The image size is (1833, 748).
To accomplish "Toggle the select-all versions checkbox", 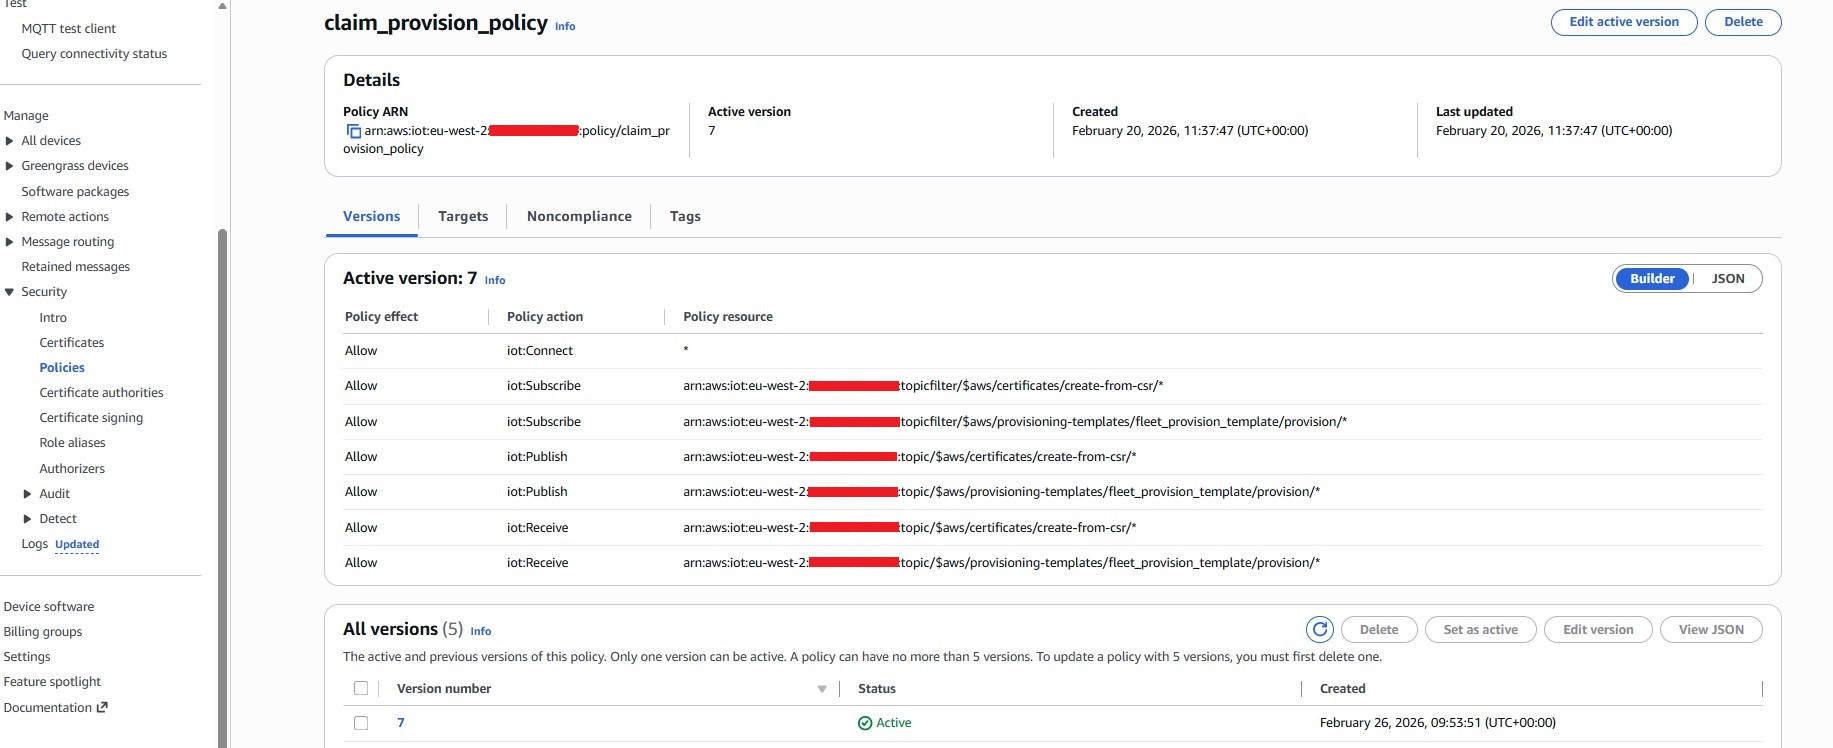I will coord(361,688).
